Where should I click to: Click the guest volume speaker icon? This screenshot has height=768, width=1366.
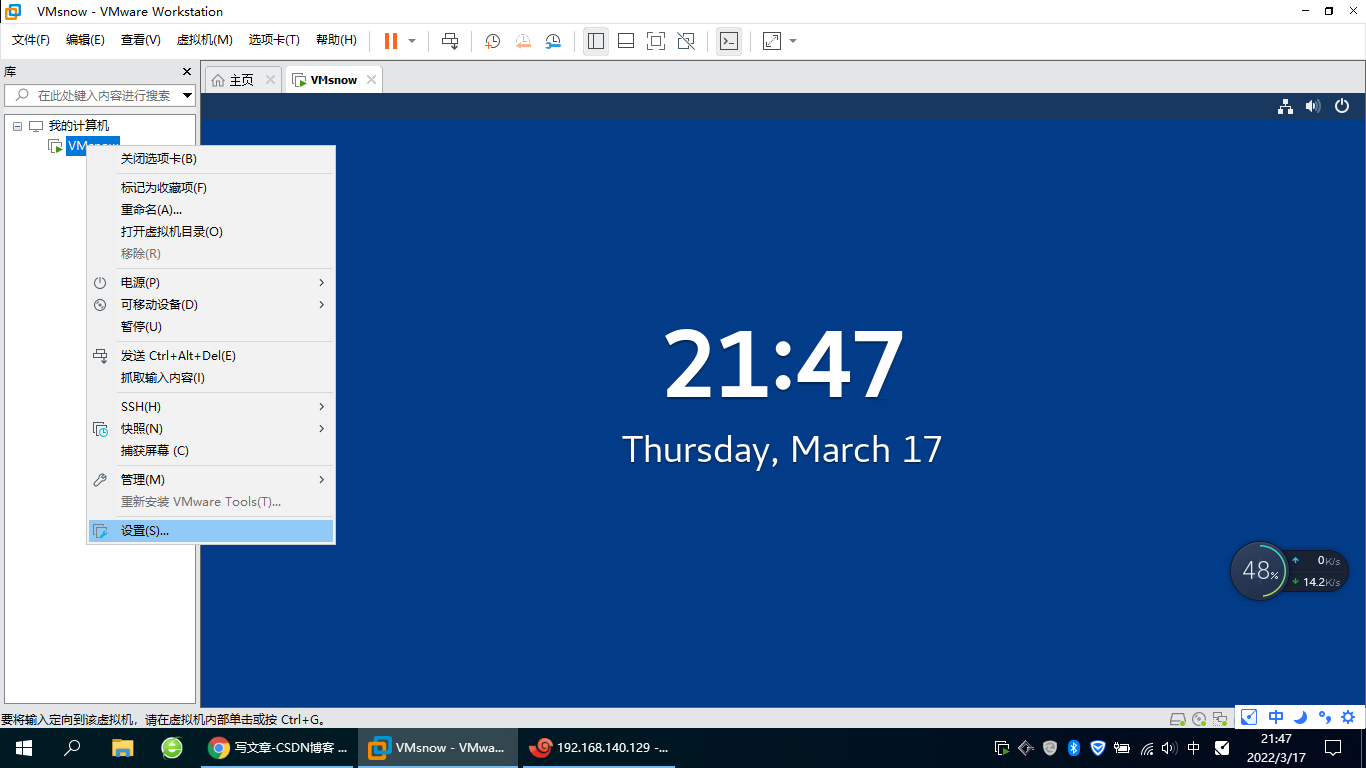[x=1313, y=107]
